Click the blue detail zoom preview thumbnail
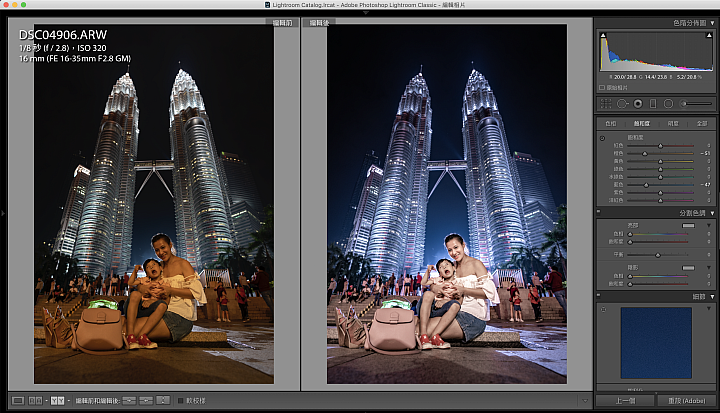720x413 pixels. [x=656, y=343]
